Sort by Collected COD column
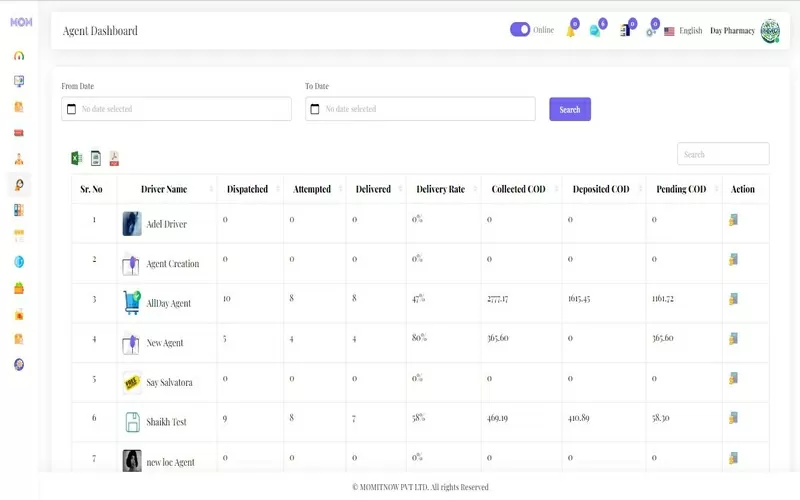This screenshot has height=500, width=800. coord(521,189)
